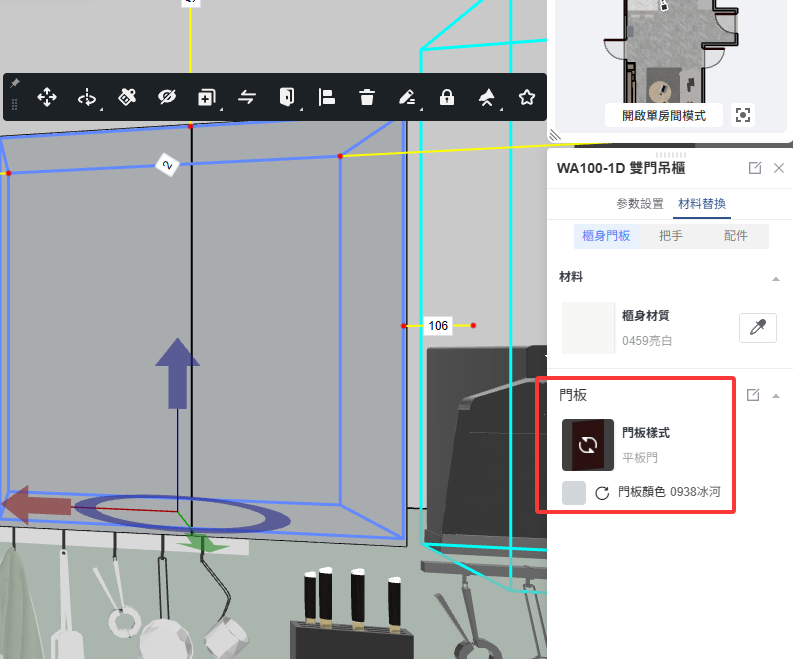Image resolution: width=793 pixels, height=659 pixels.
Task: Click the 開啟單房間模式 button
Action: [663, 115]
